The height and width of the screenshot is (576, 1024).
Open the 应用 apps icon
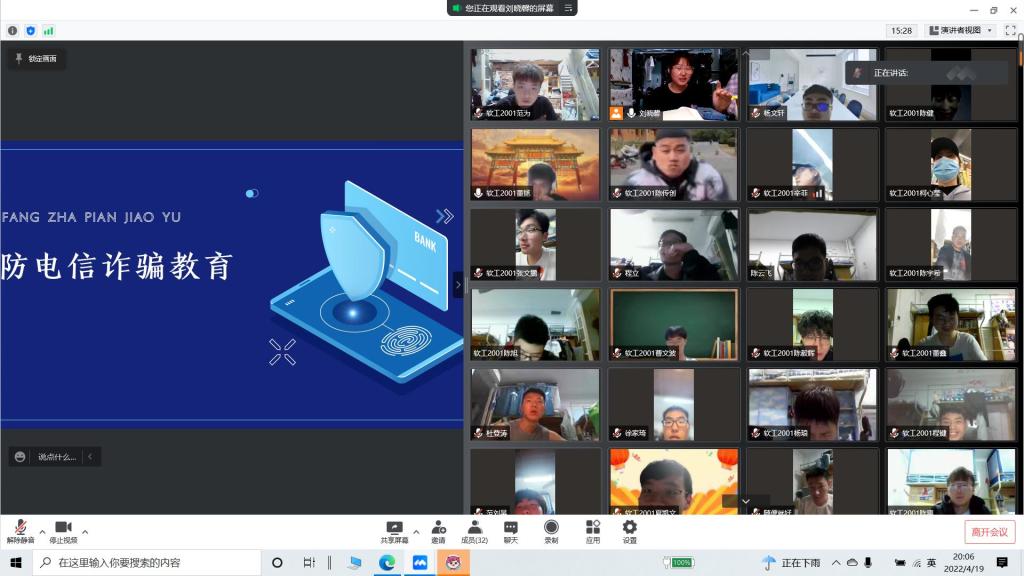592,531
